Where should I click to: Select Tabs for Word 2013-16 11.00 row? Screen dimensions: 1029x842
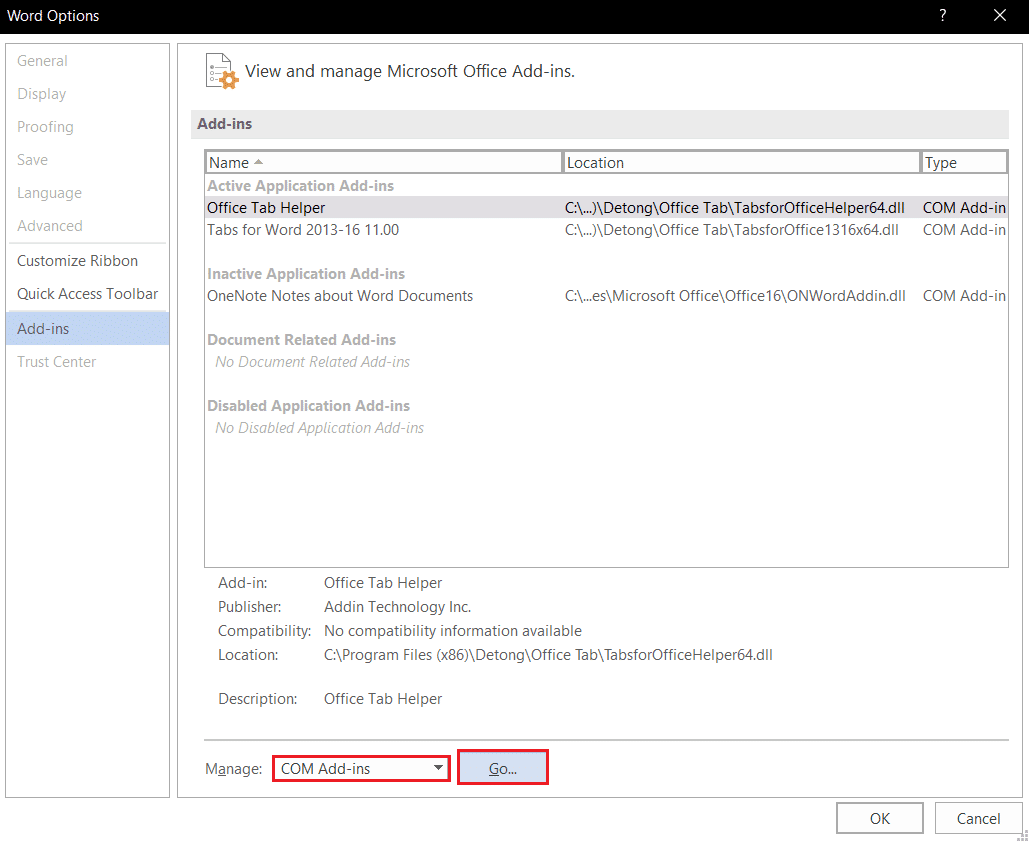pos(606,230)
